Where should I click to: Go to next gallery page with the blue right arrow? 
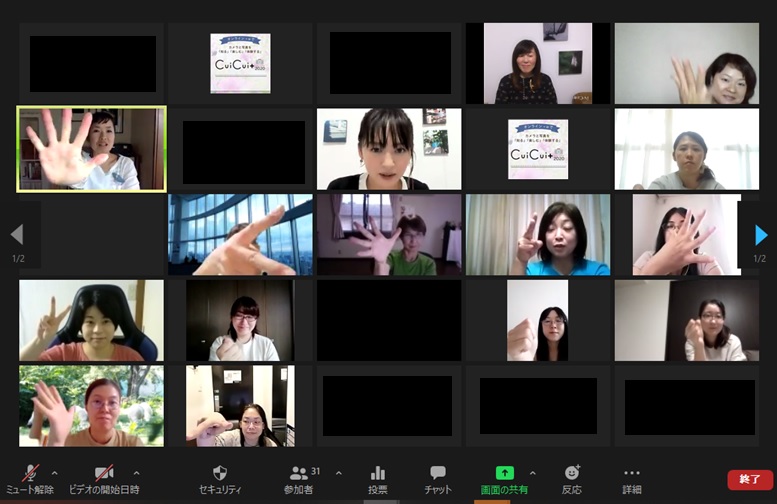pyautogui.click(x=761, y=235)
